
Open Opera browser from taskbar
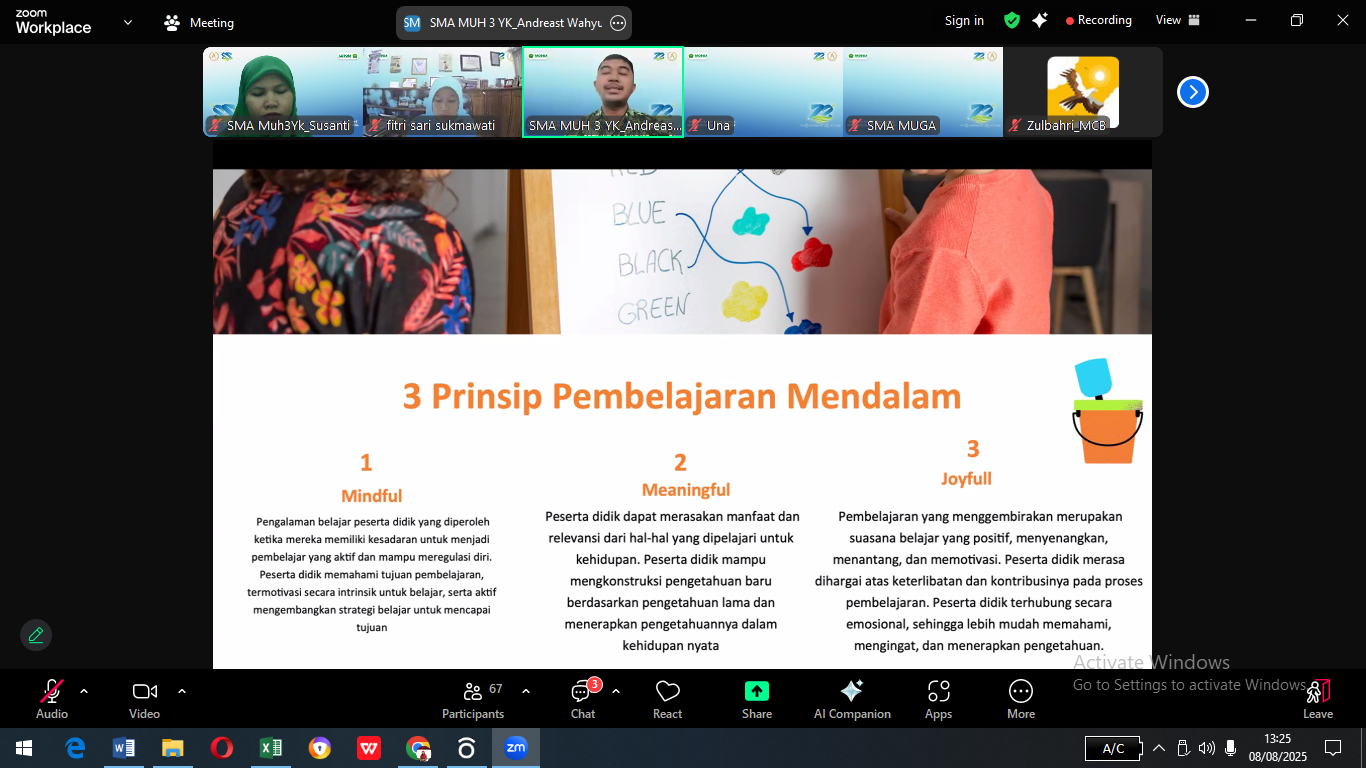222,748
